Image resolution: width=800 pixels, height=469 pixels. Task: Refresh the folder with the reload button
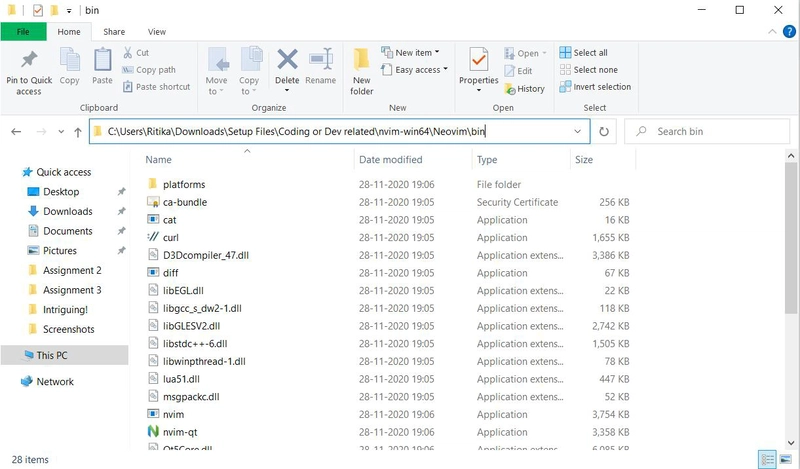click(604, 132)
